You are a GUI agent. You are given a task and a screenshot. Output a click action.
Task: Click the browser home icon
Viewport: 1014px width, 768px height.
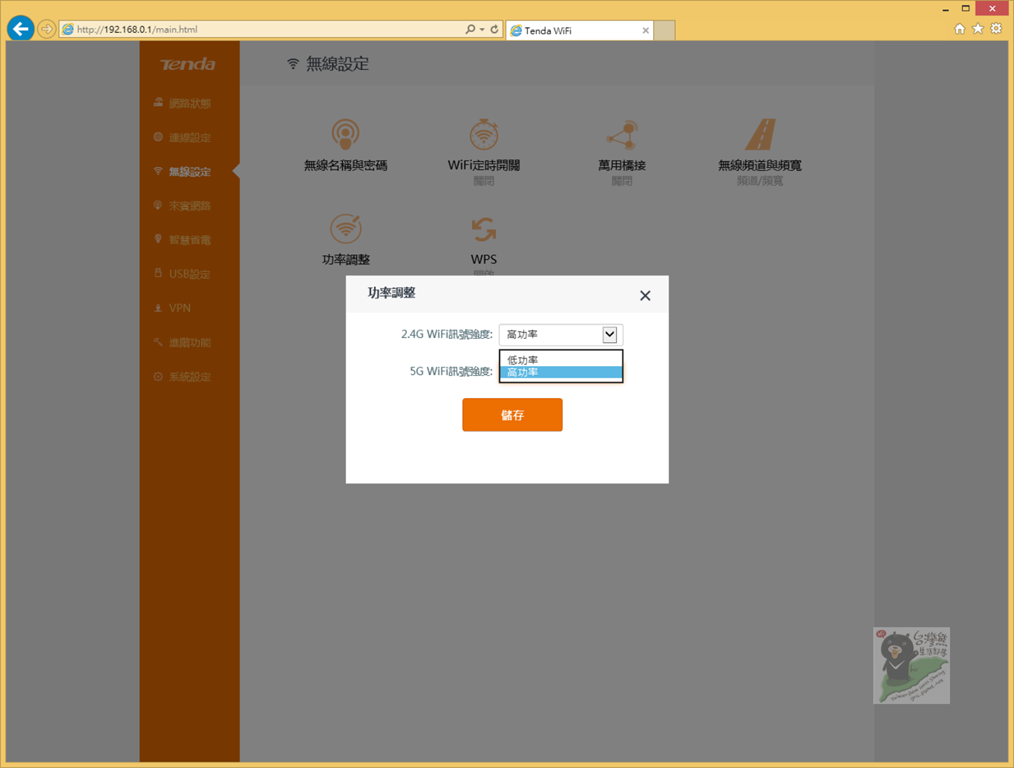click(960, 28)
